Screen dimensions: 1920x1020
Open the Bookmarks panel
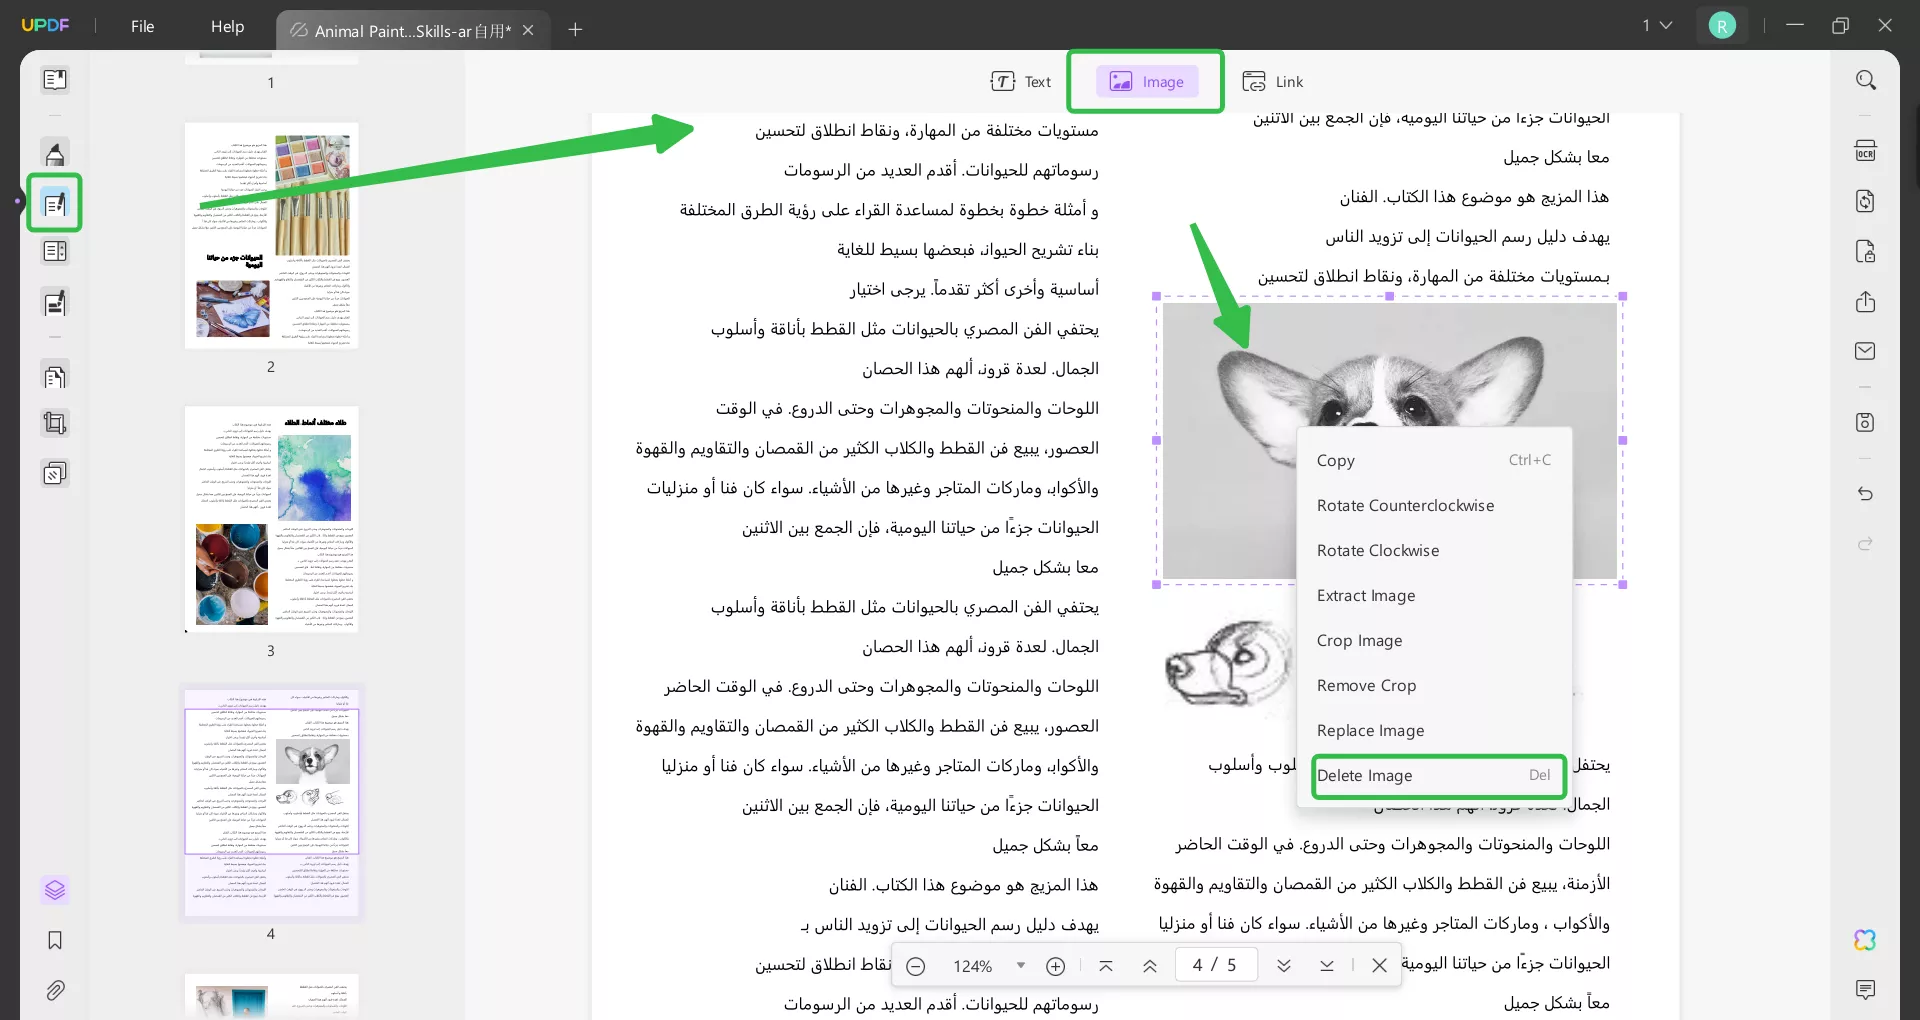tap(55, 941)
